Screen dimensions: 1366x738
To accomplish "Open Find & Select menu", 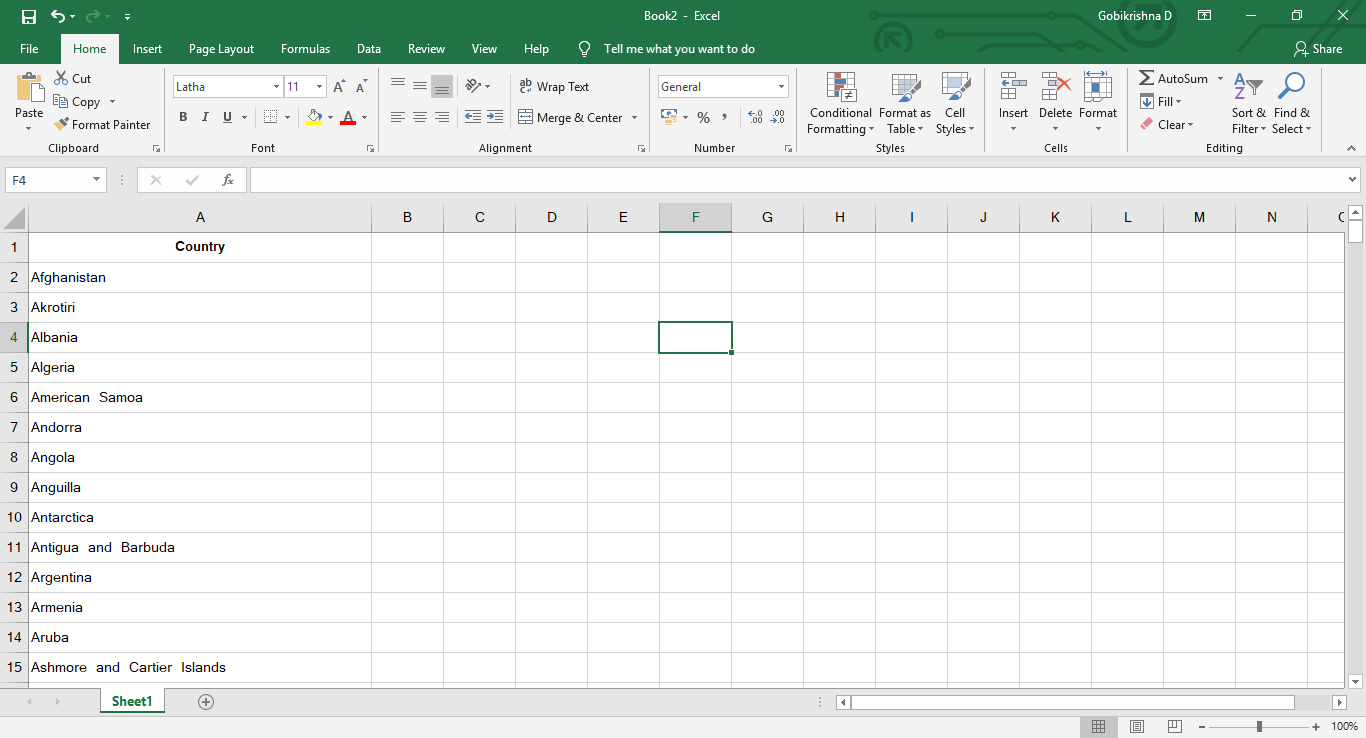I will pyautogui.click(x=1291, y=104).
